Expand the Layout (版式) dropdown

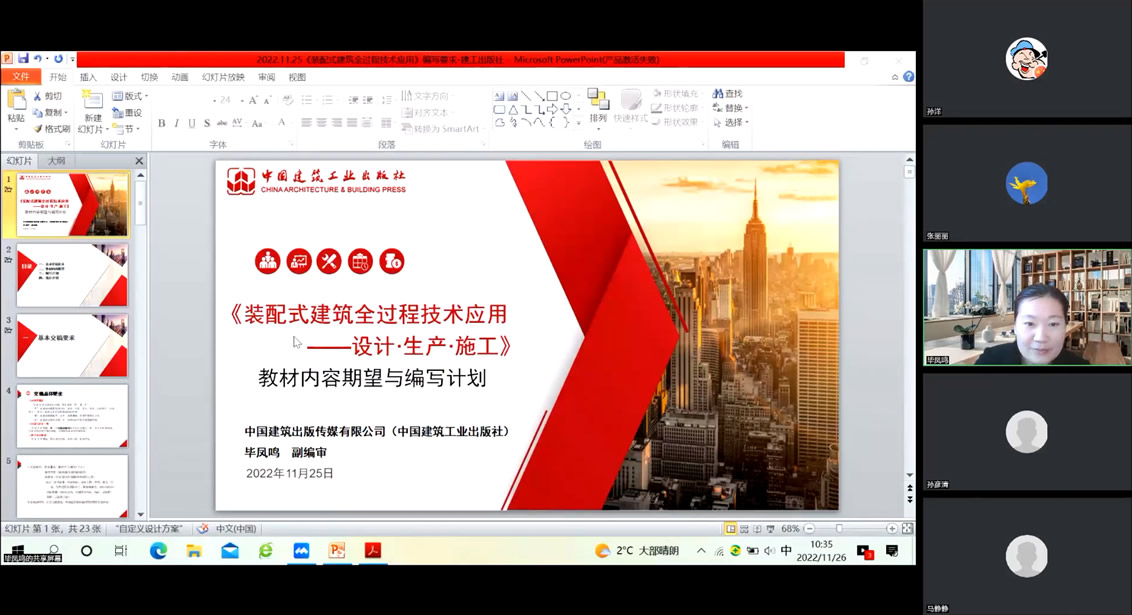(x=146, y=97)
